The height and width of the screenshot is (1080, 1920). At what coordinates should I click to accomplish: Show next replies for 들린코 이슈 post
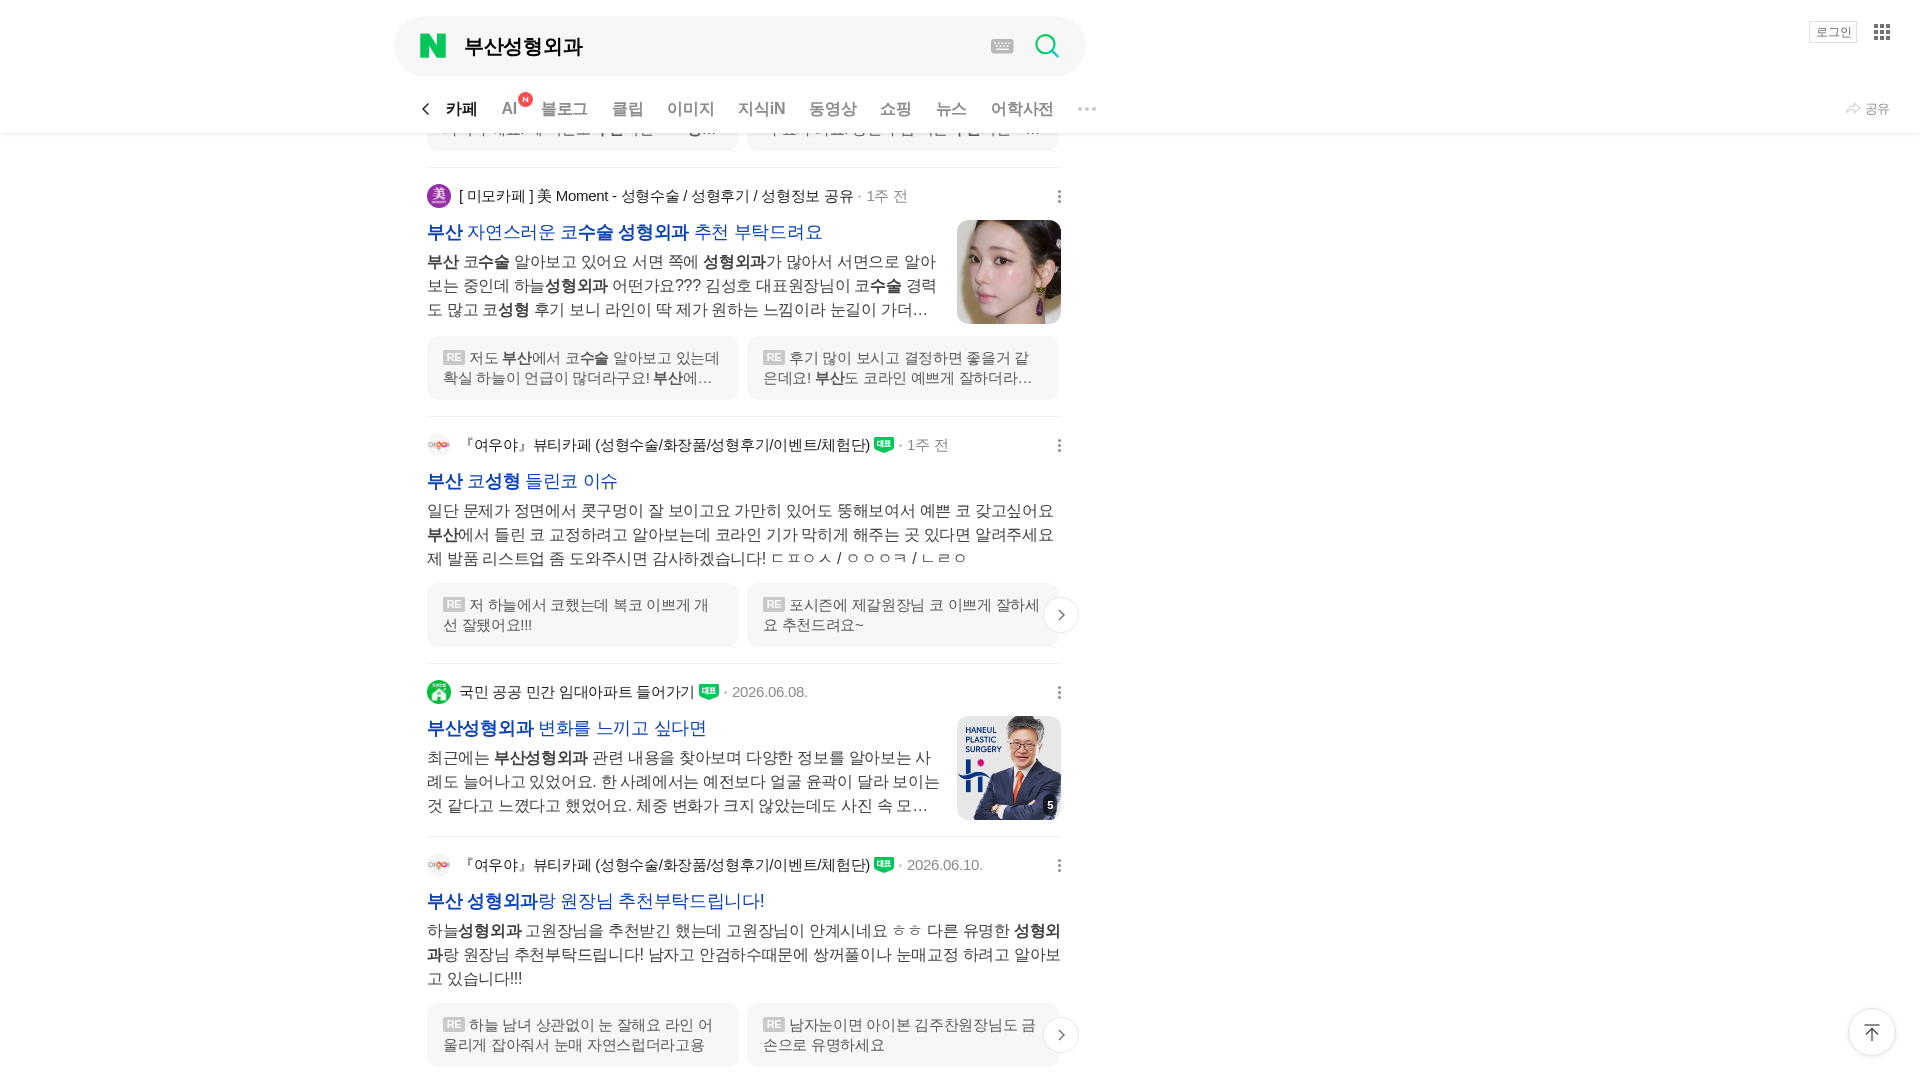(1061, 615)
